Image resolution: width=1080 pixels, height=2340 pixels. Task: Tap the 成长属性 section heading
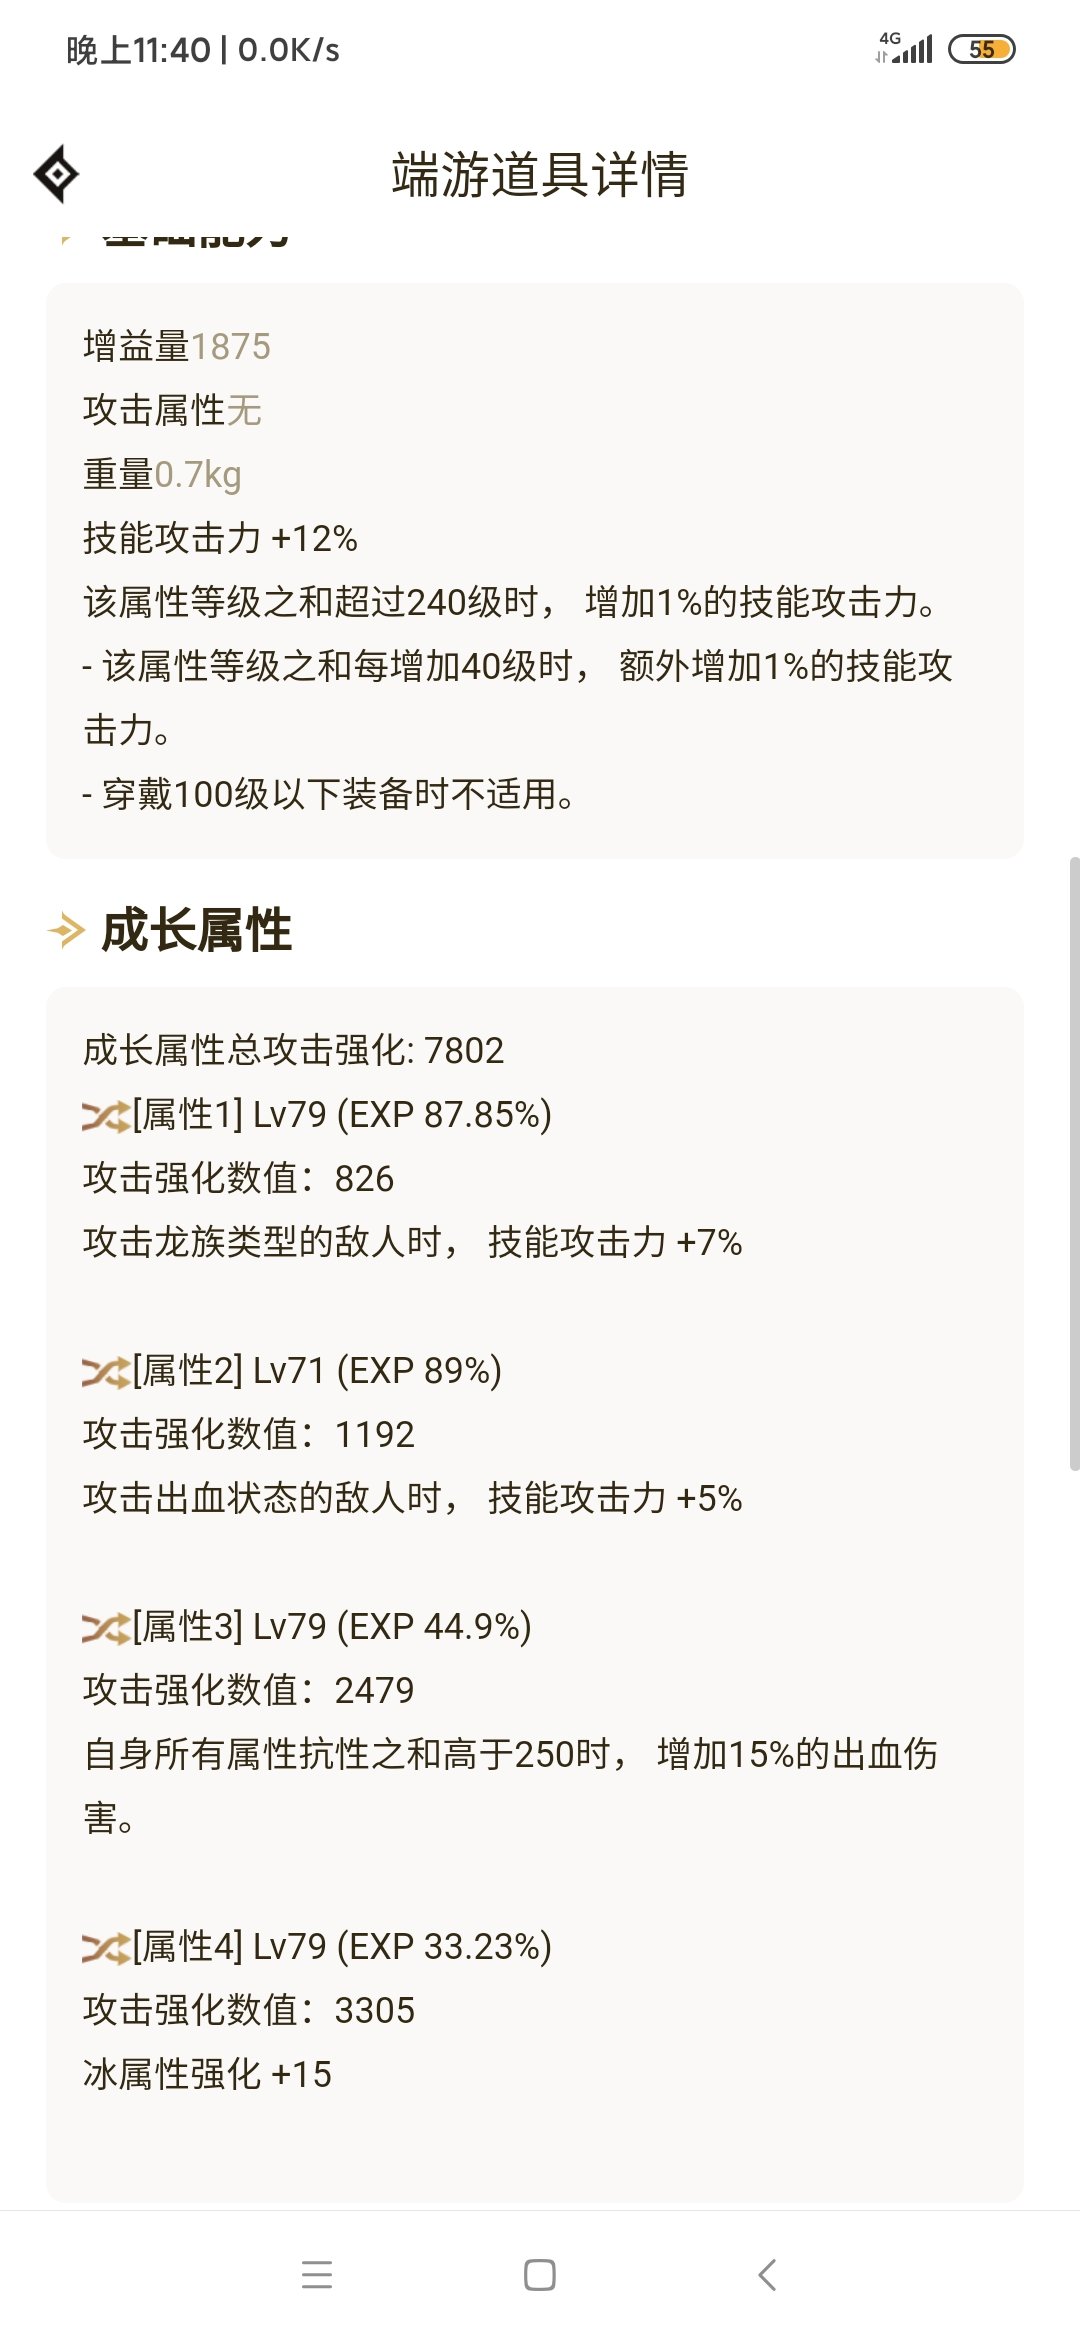tap(197, 931)
